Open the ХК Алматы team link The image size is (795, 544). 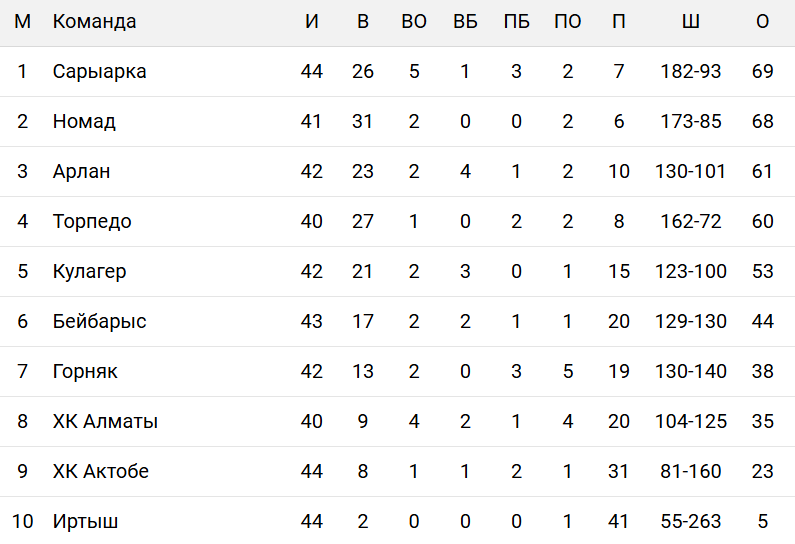click(x=105, y=421)
